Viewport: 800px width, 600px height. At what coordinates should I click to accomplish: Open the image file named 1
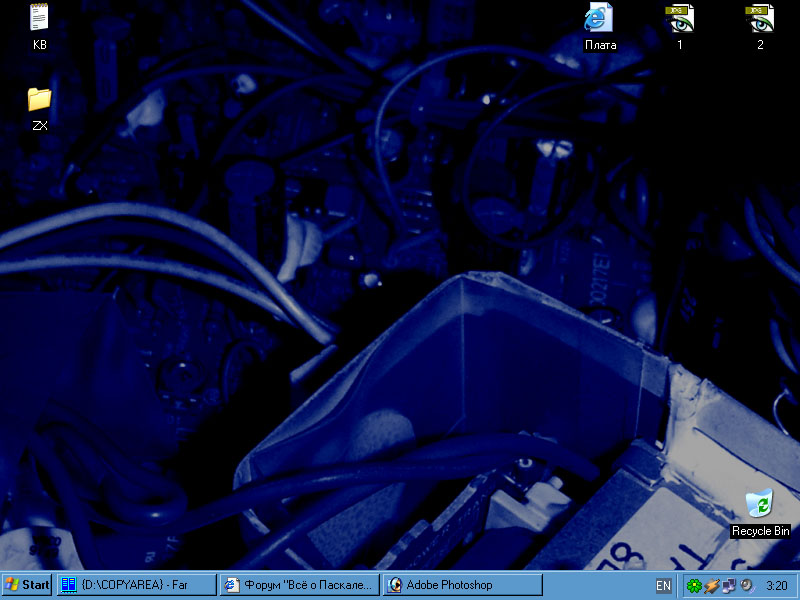click(680, 18)
